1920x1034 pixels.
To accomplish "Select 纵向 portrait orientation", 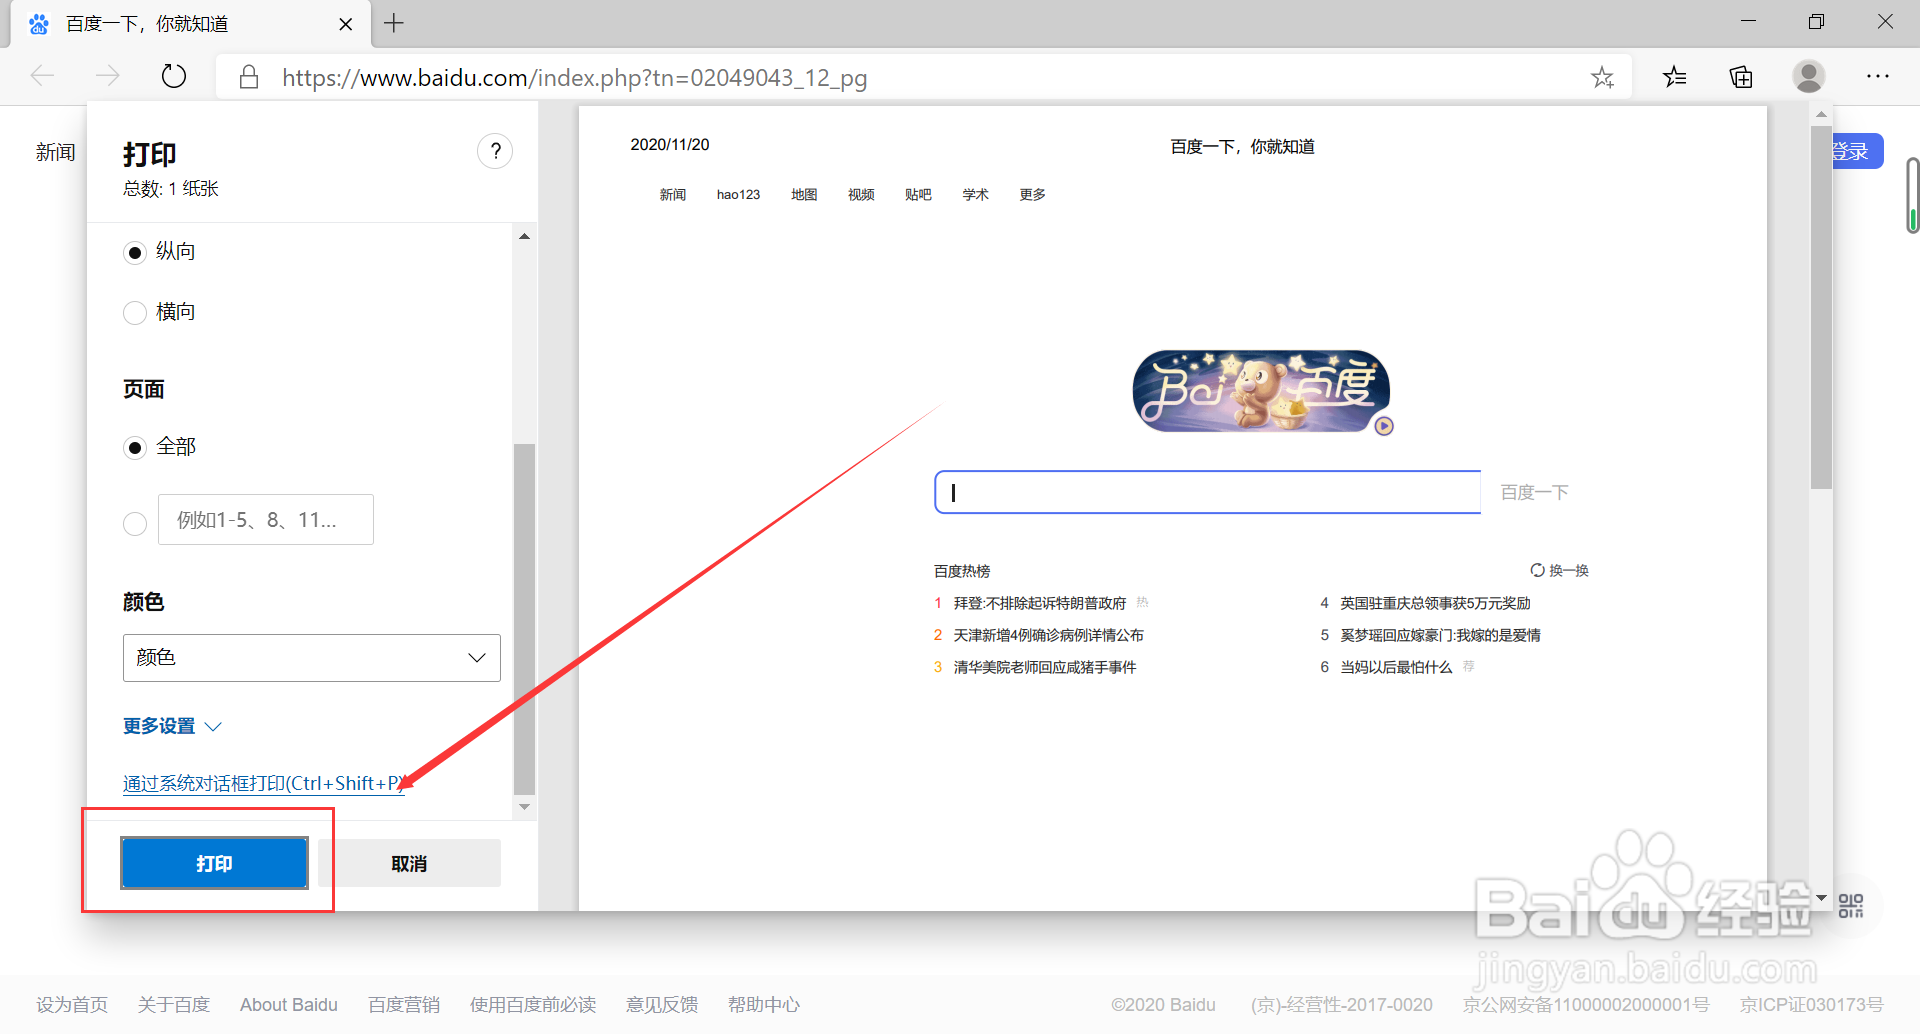I will (x=135, y=253).
